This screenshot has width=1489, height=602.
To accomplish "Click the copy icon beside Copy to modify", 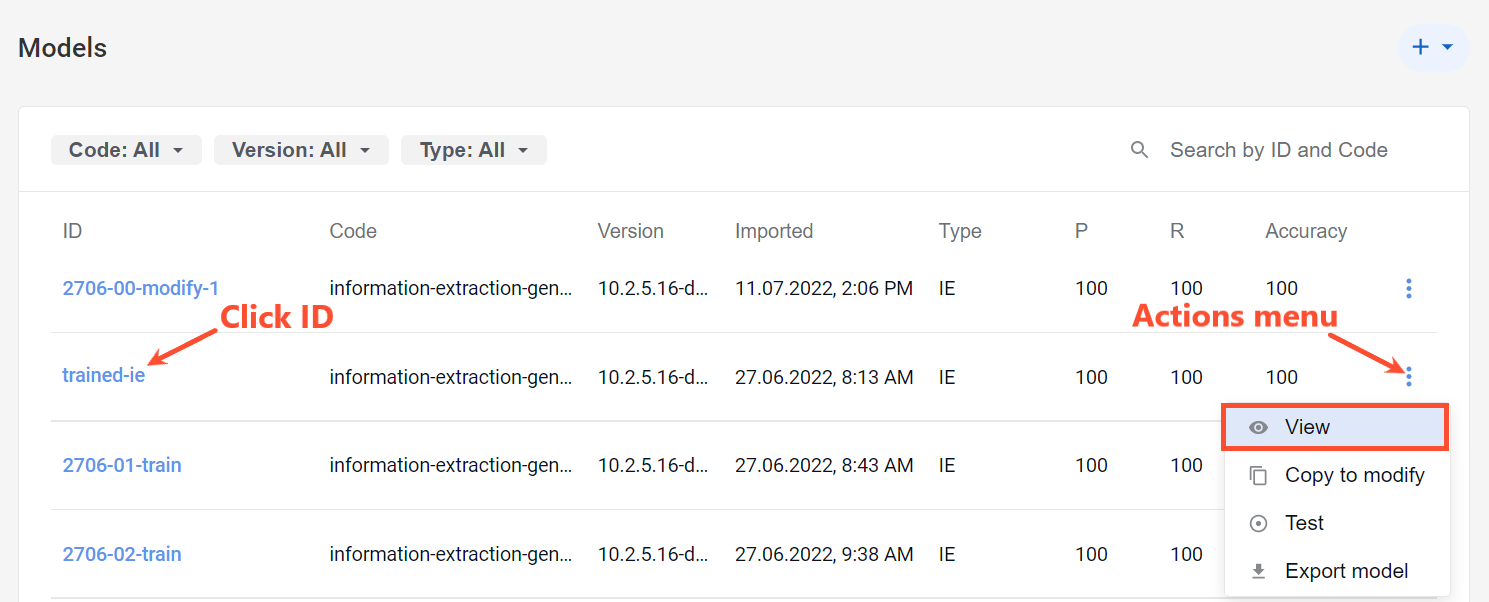I will click(x=1259, y=475).
